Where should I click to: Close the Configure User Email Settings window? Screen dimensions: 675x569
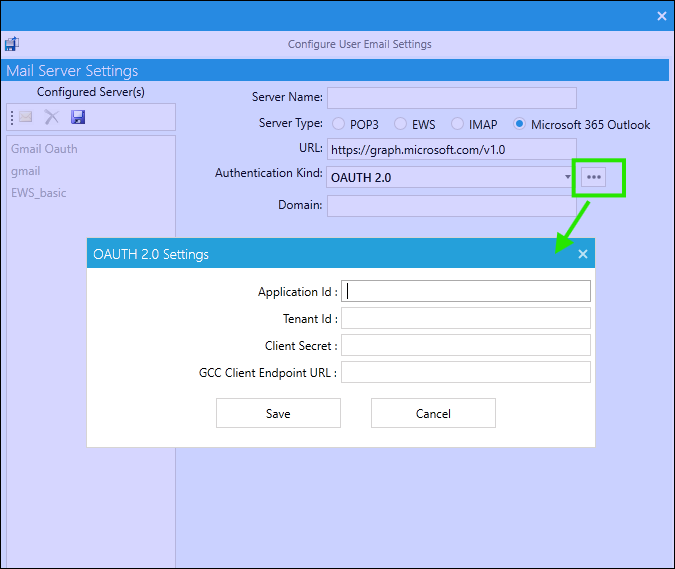(662, 16)
